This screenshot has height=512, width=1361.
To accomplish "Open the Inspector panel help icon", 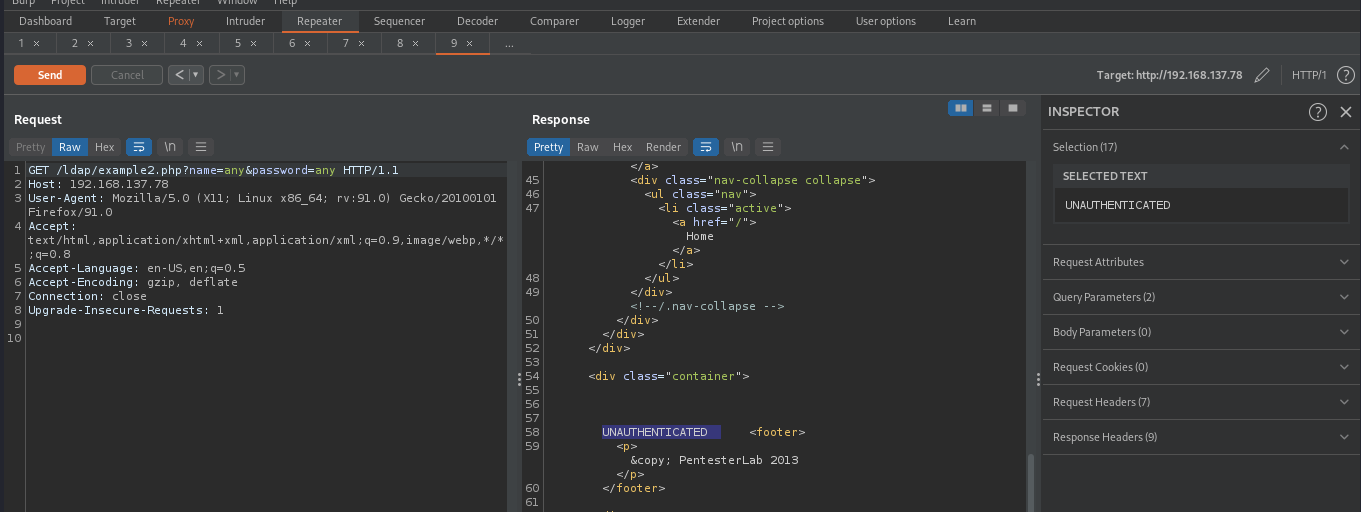I will coord(1318,112).
